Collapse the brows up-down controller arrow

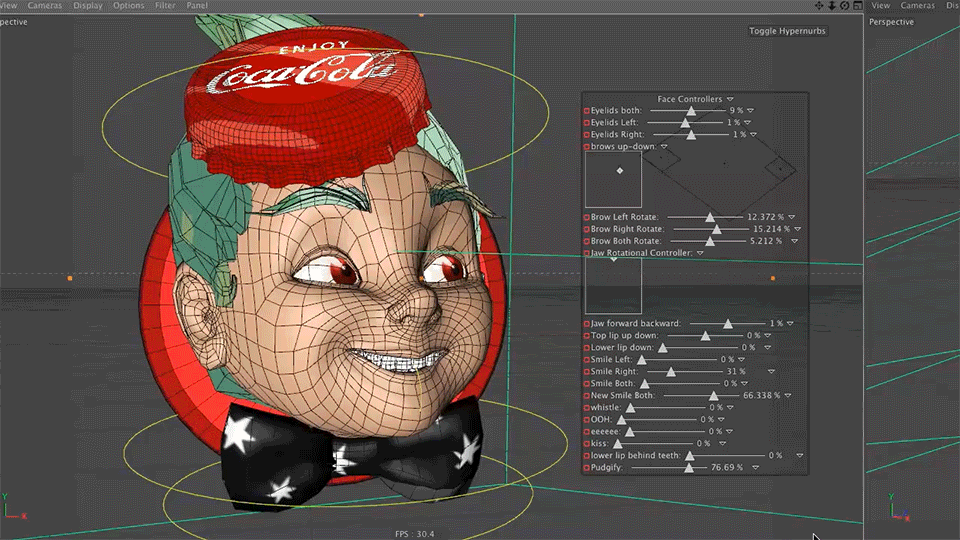(x=664, y=147)
